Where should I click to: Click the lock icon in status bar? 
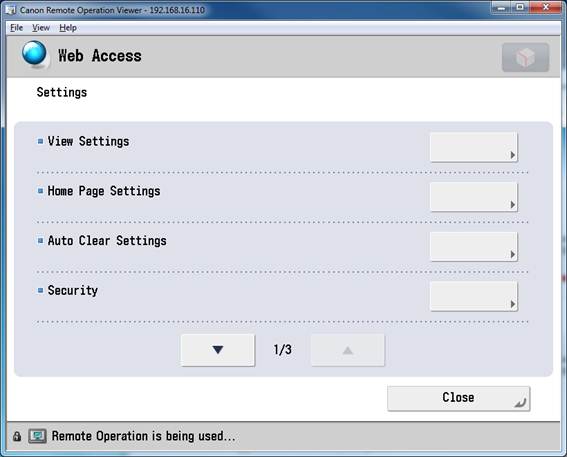coord(17,436)
